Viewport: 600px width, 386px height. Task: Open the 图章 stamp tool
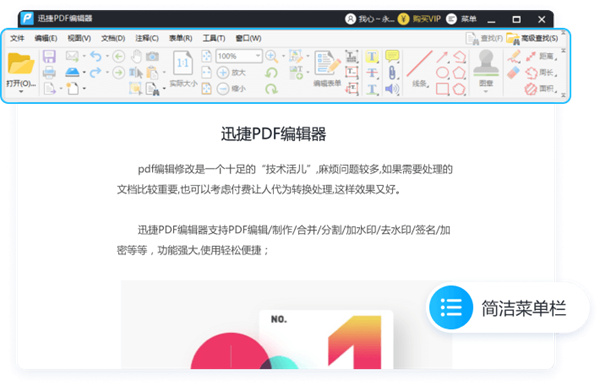tap(486, 68)
